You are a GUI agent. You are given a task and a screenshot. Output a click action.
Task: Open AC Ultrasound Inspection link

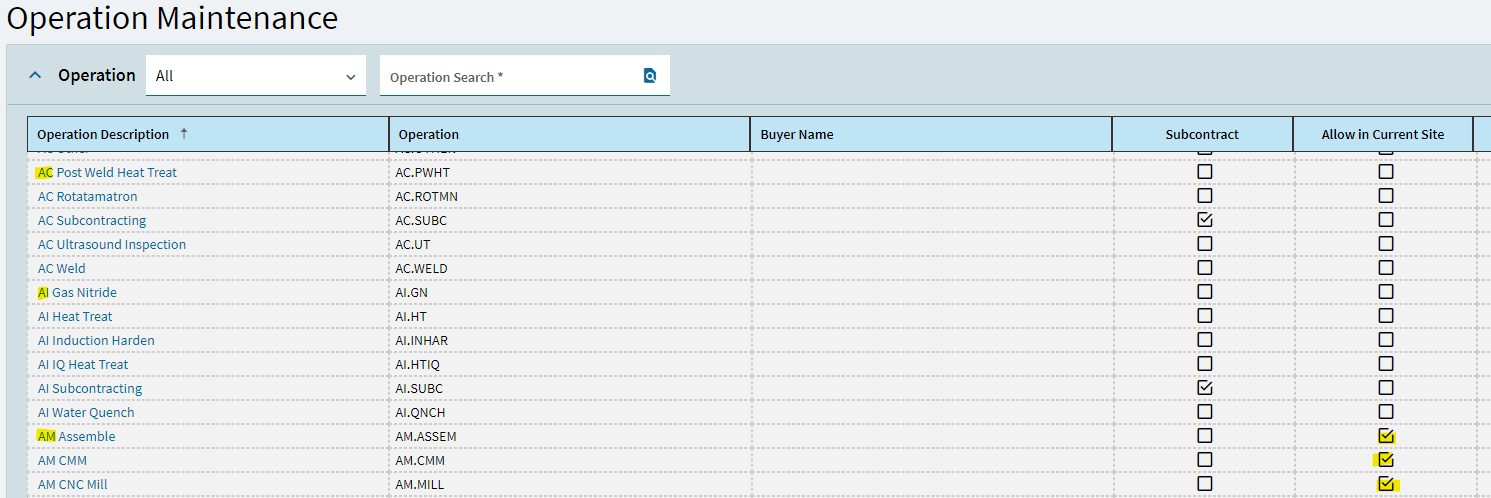[x=112, y=244]
